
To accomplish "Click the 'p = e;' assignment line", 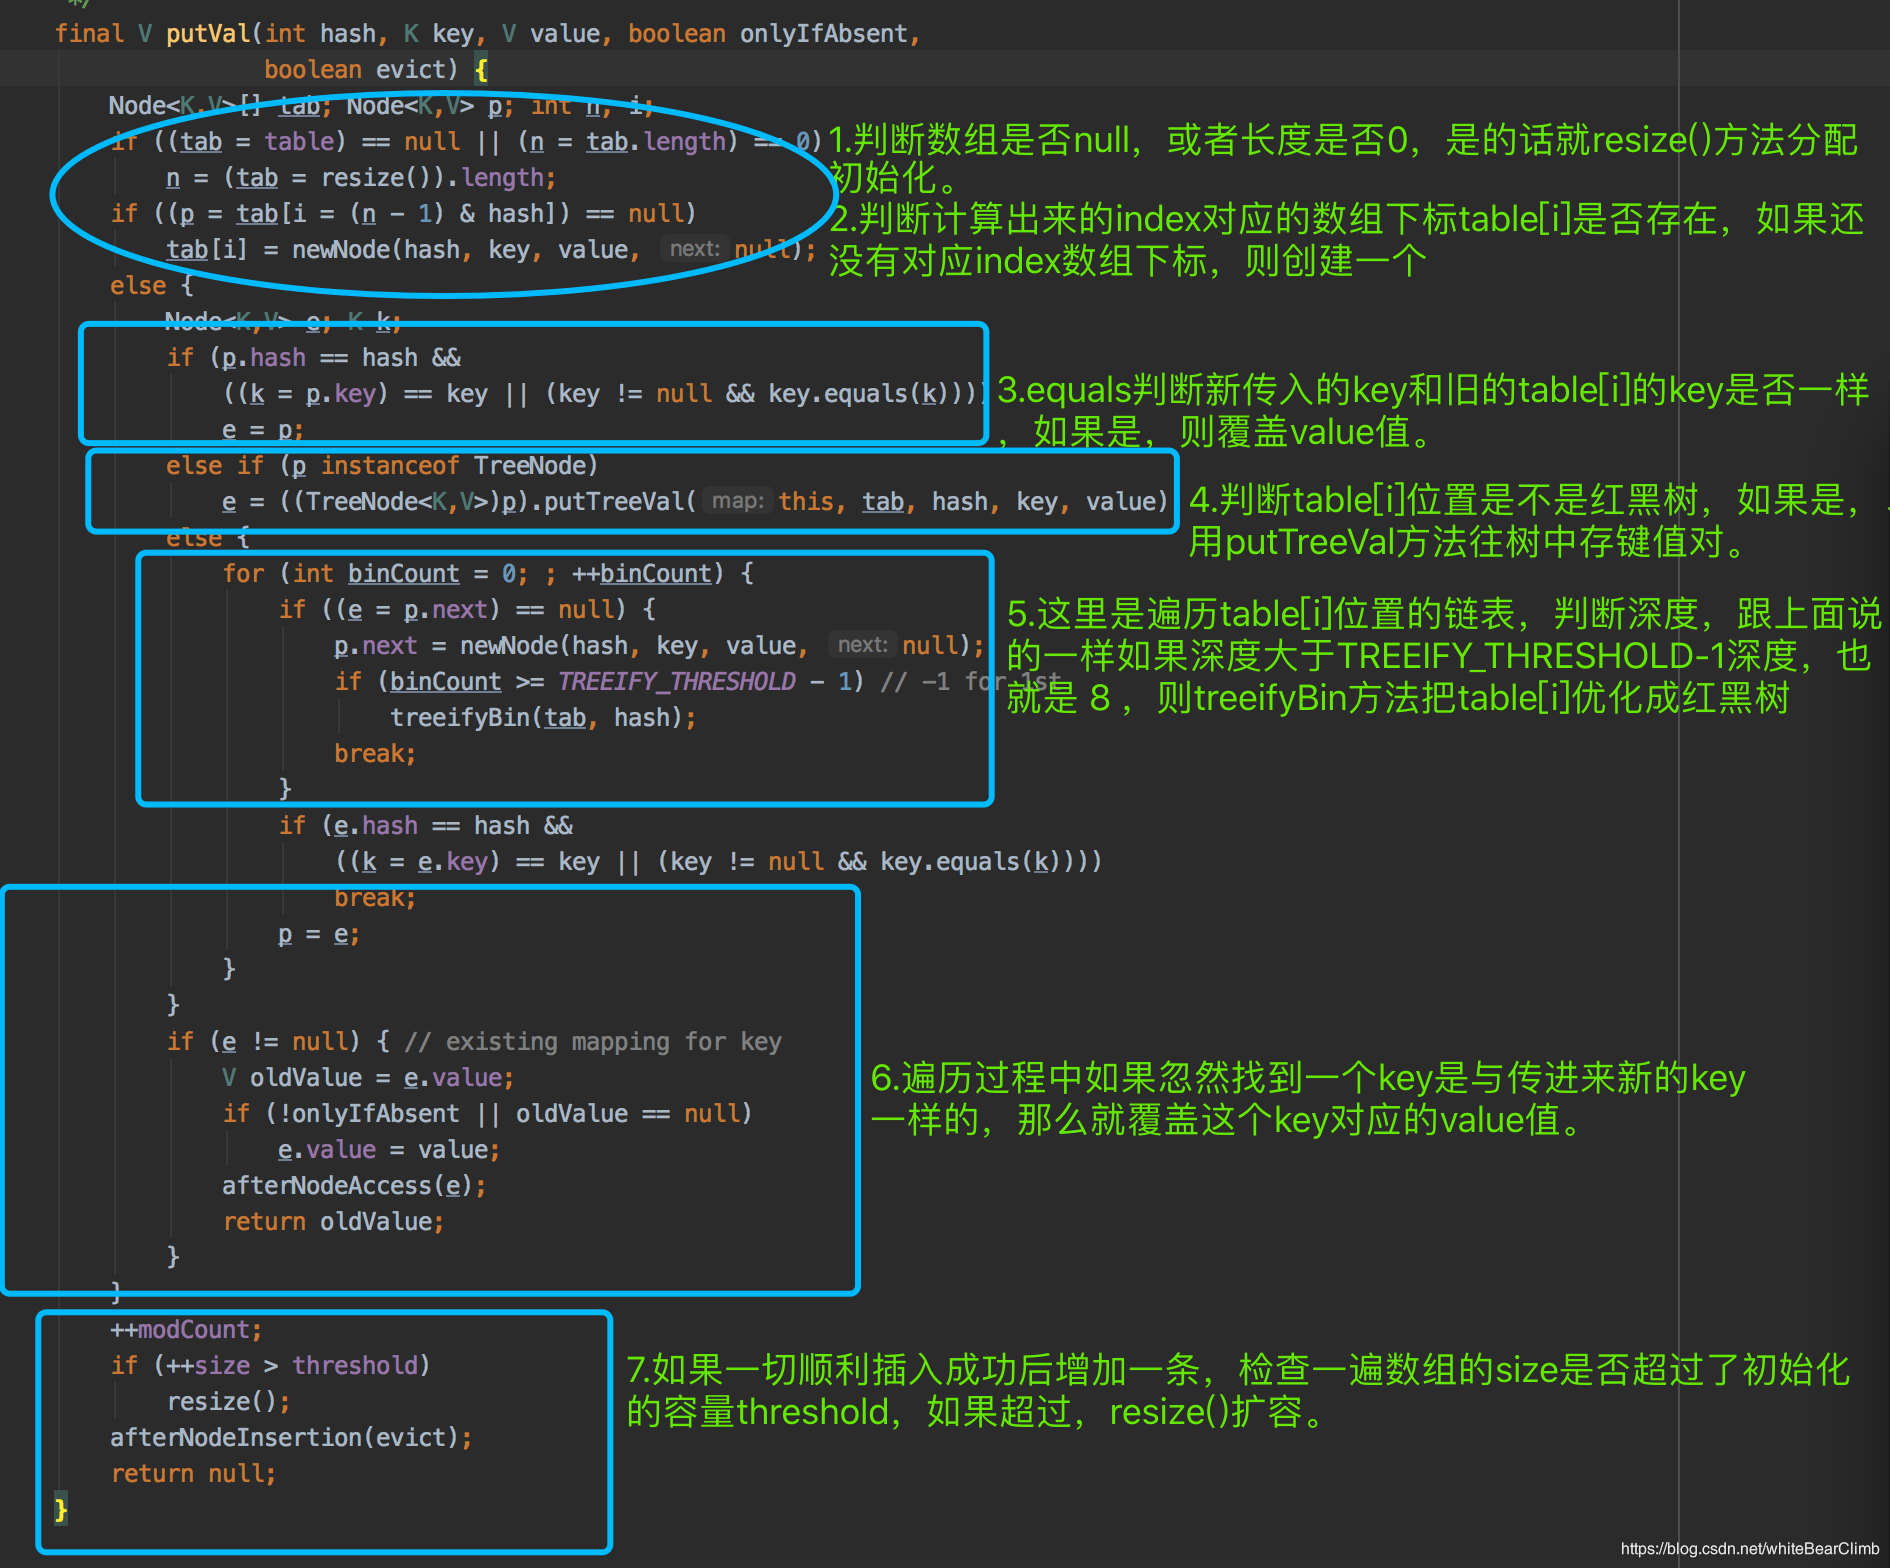I will pos(318,934).
